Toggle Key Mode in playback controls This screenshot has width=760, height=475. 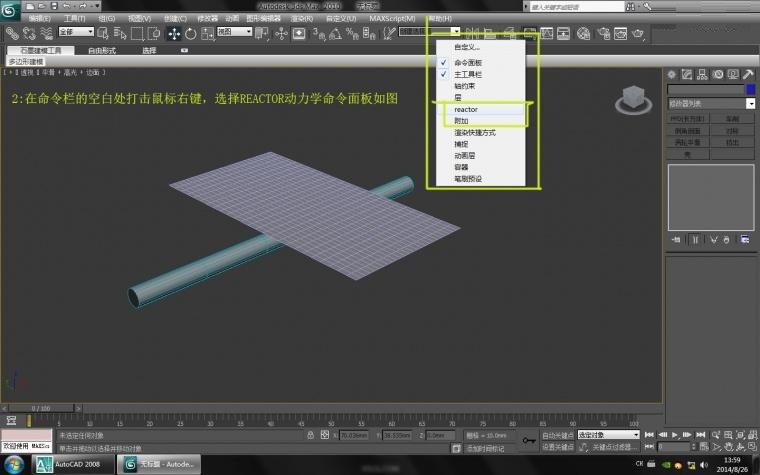coord(649,446)
